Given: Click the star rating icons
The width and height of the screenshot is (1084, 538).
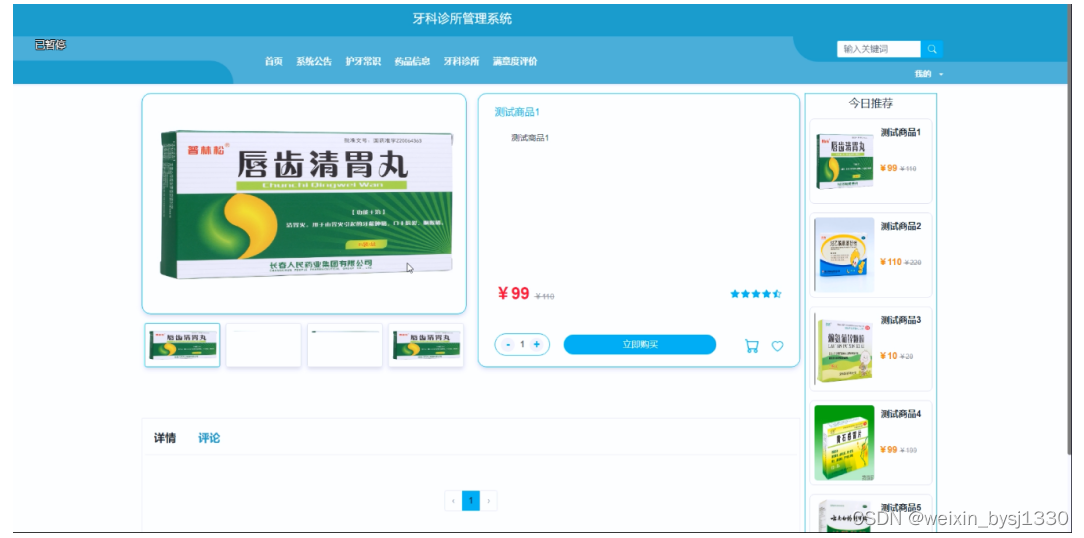Looking at the screenshot, I should pos(756,294).
